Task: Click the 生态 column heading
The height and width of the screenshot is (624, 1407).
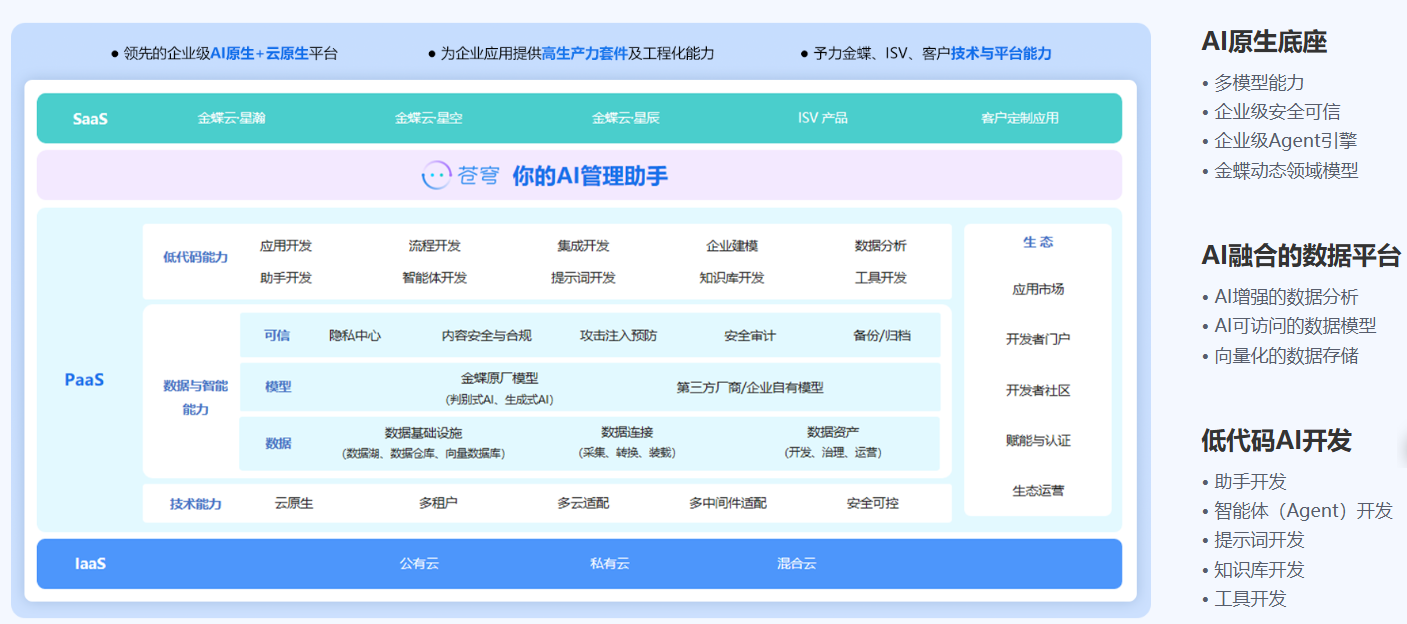Action: point(1038,242)
